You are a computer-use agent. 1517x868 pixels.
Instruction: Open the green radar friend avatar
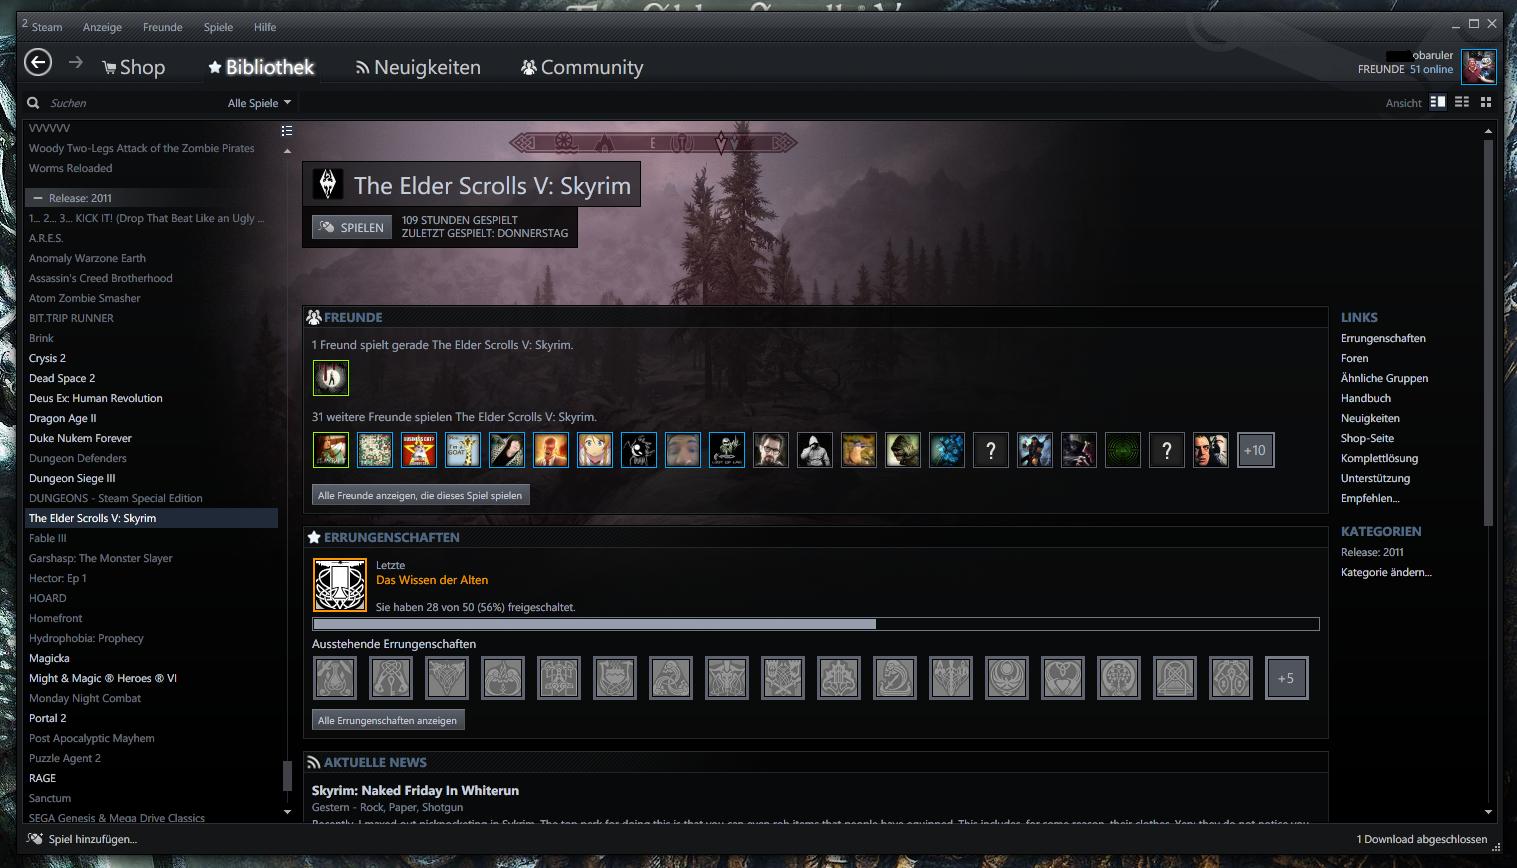pyautogui.click(x=1123, y=450)
